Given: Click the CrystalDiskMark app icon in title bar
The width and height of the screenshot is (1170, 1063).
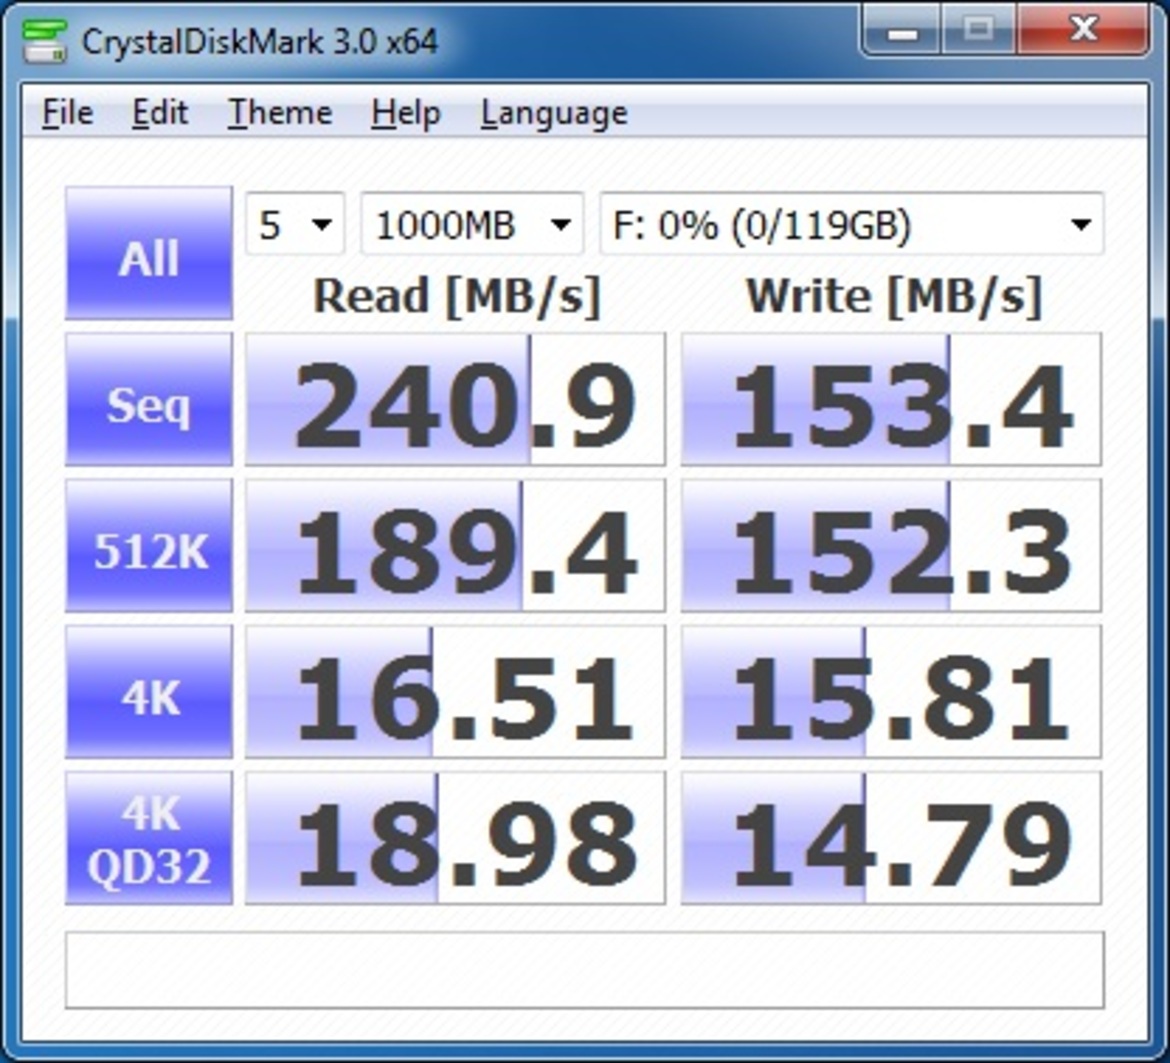Looking at the screenshot, I should coord(44,41).
